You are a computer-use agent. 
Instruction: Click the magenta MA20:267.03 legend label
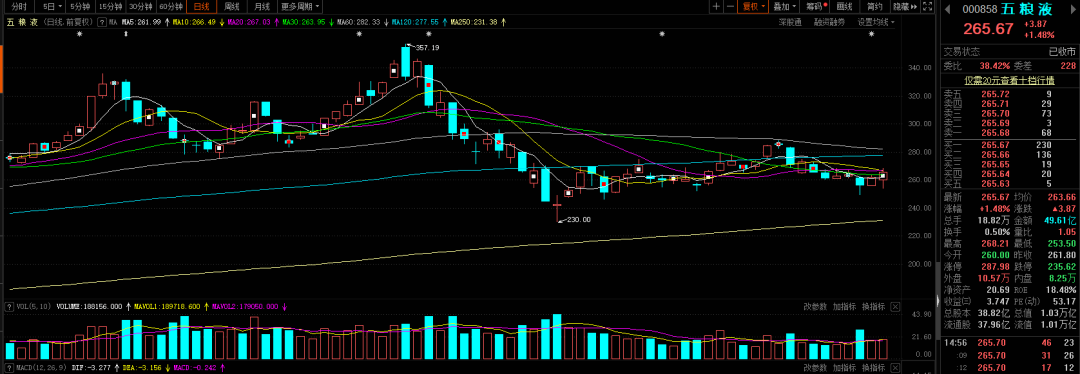pos(249,22)
